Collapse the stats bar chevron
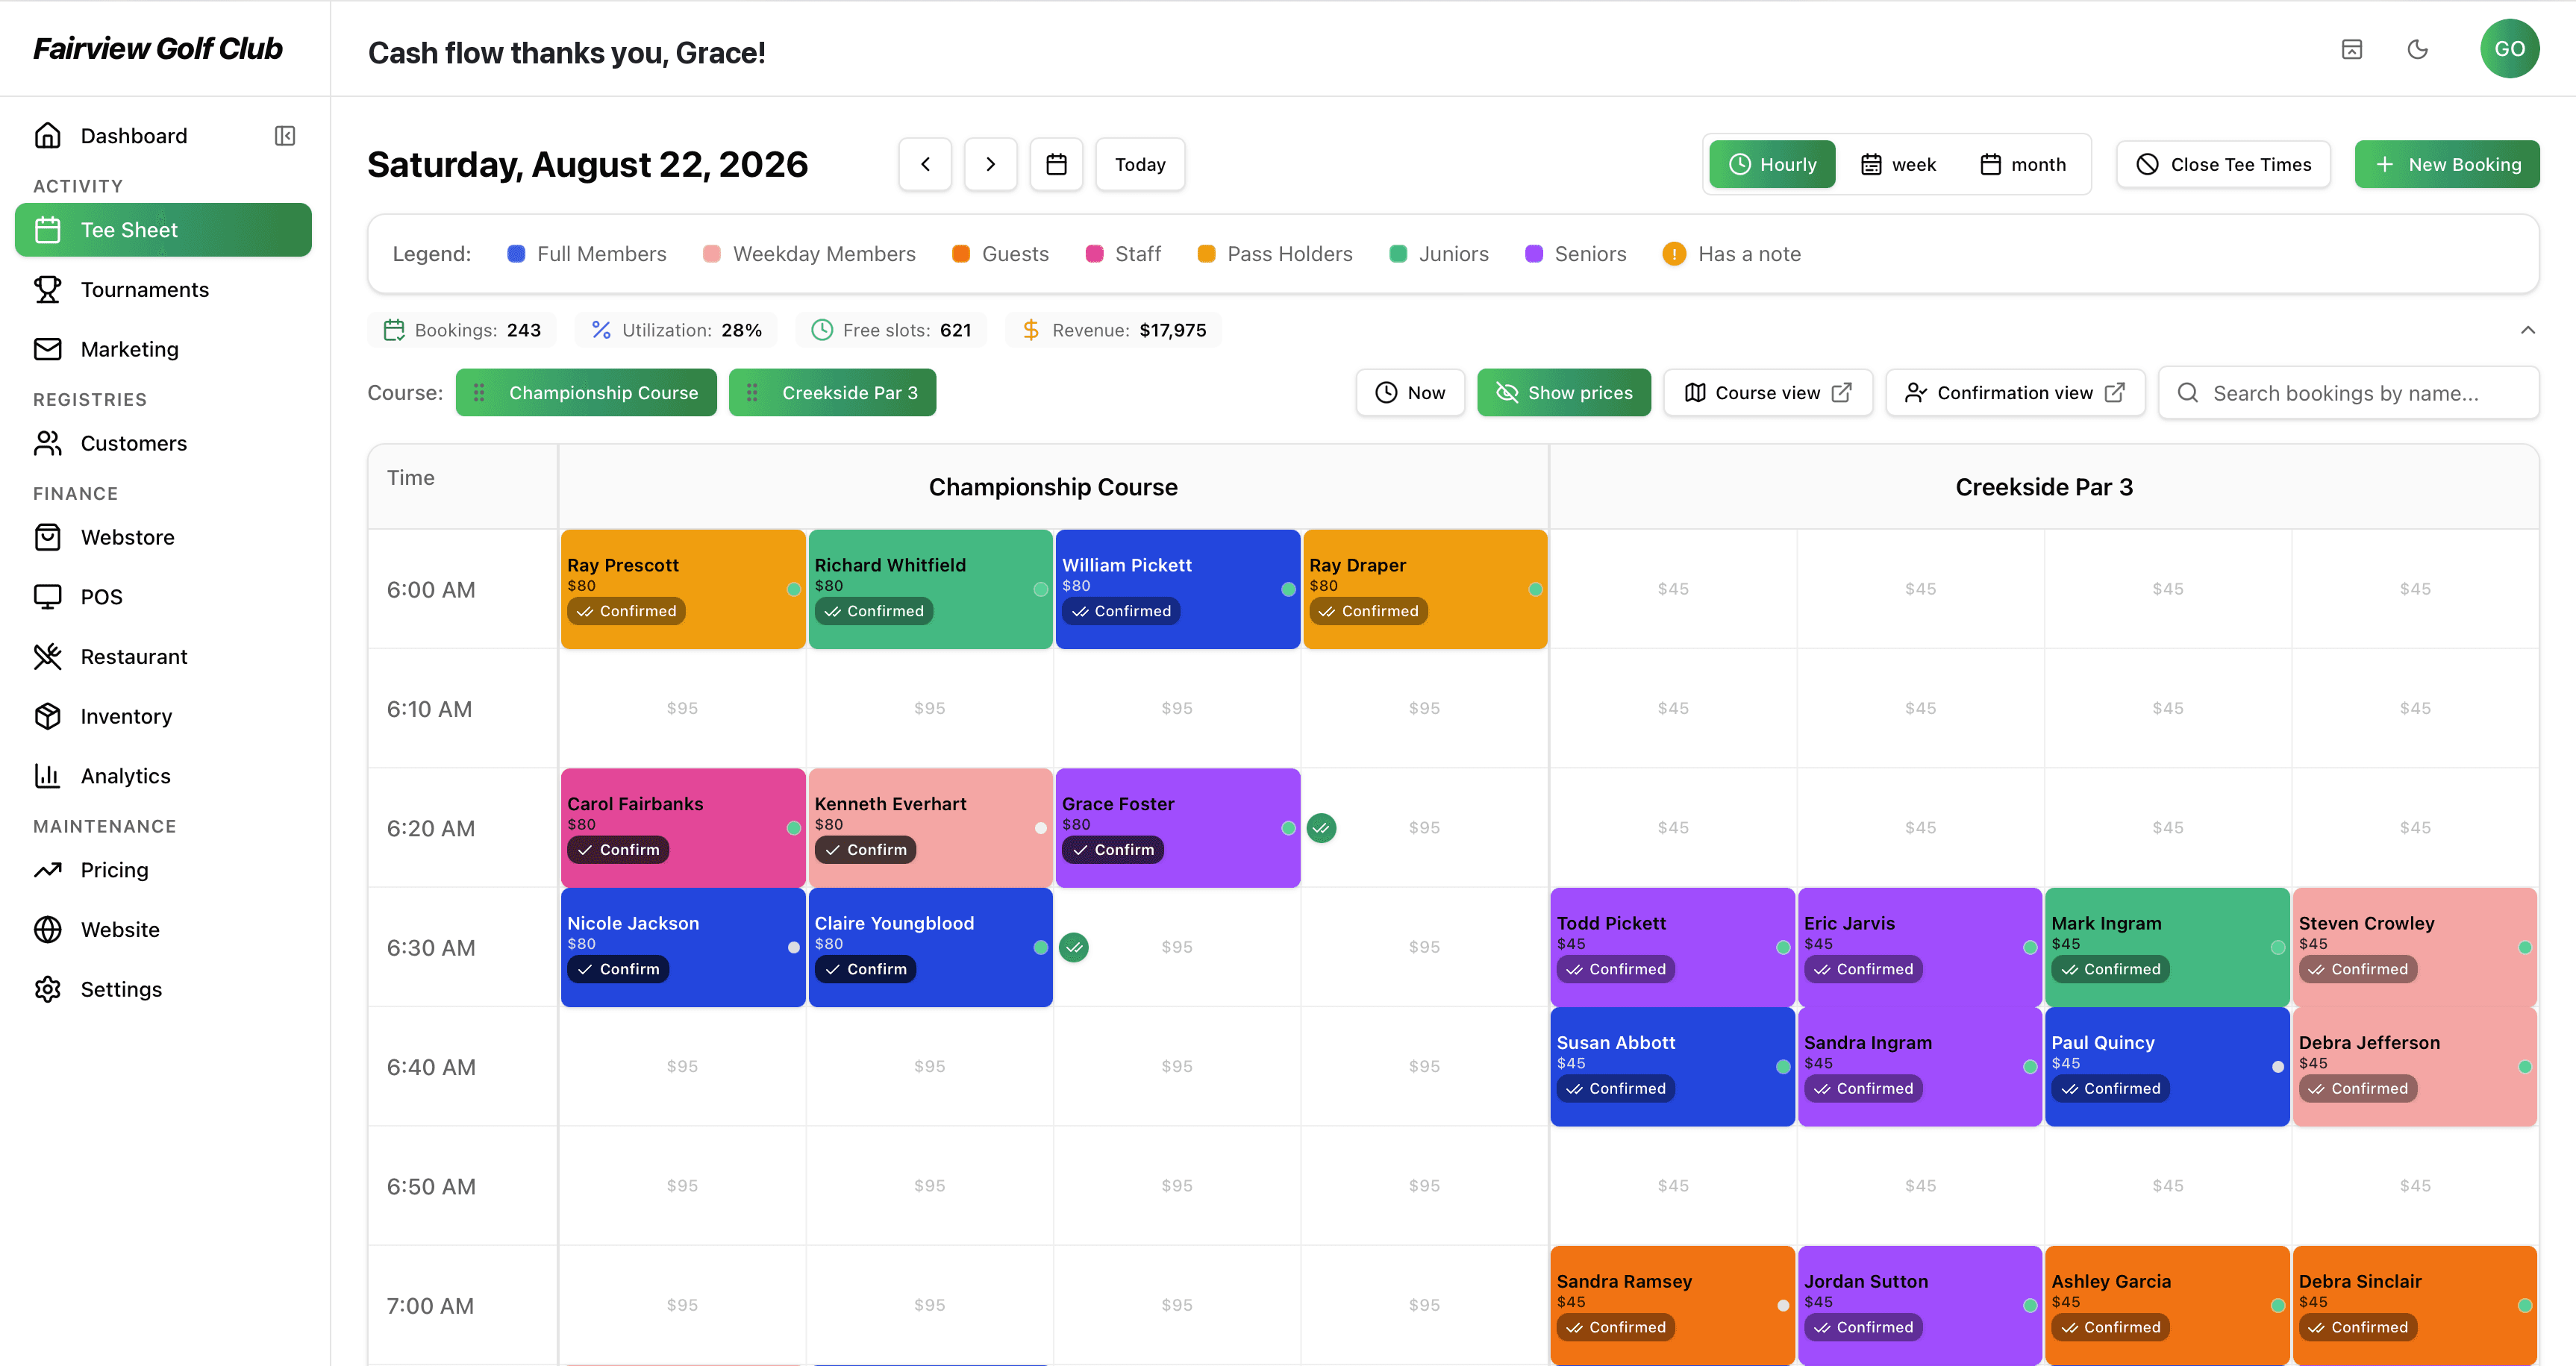2576x1366 pixels. 2527,330
